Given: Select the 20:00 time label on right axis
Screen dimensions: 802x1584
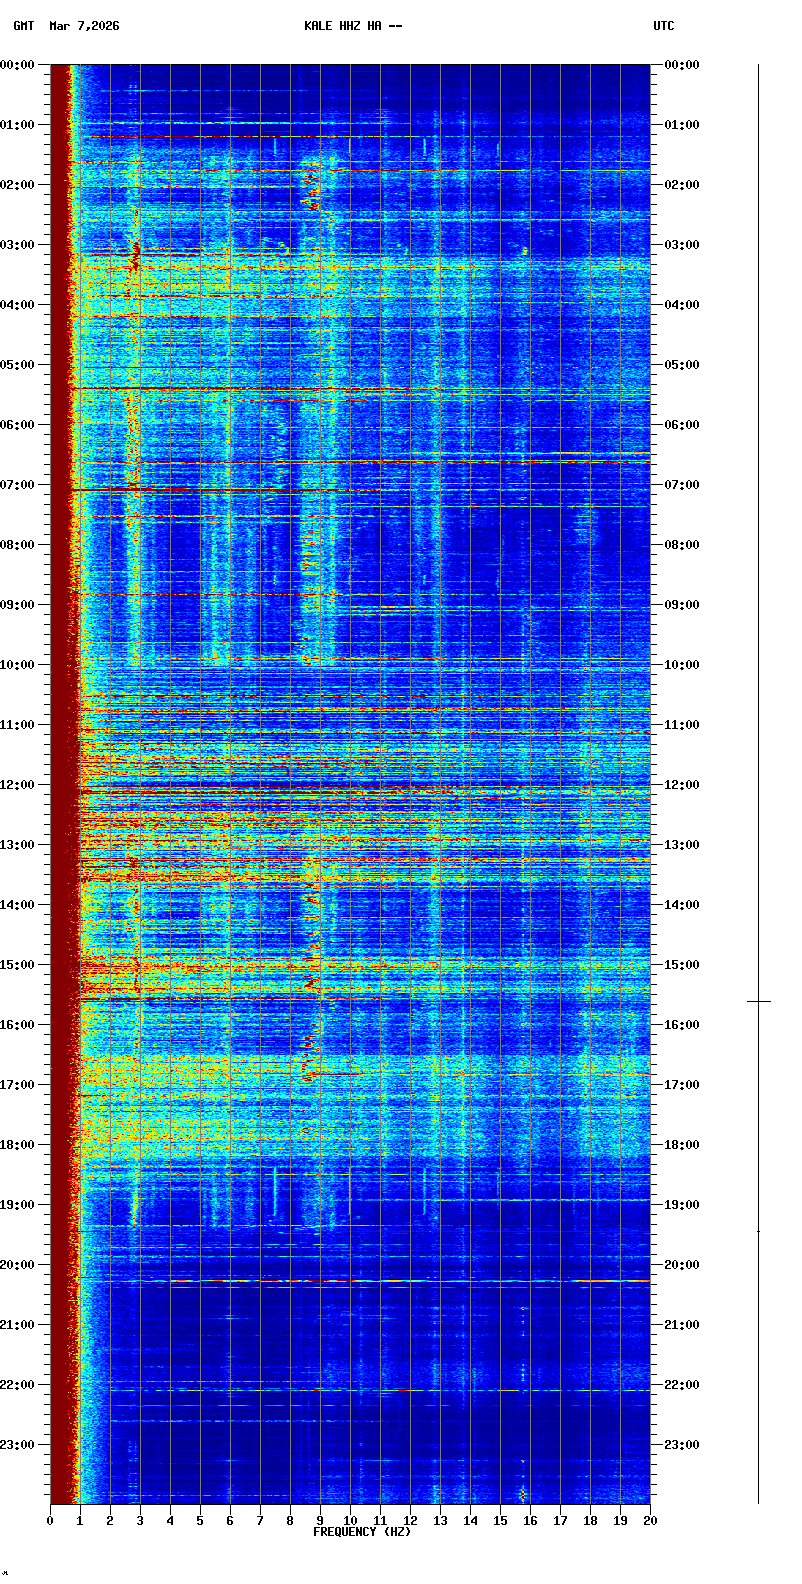Looking at the screenshot, I should pyautogui.click(x=682, y=1265).
